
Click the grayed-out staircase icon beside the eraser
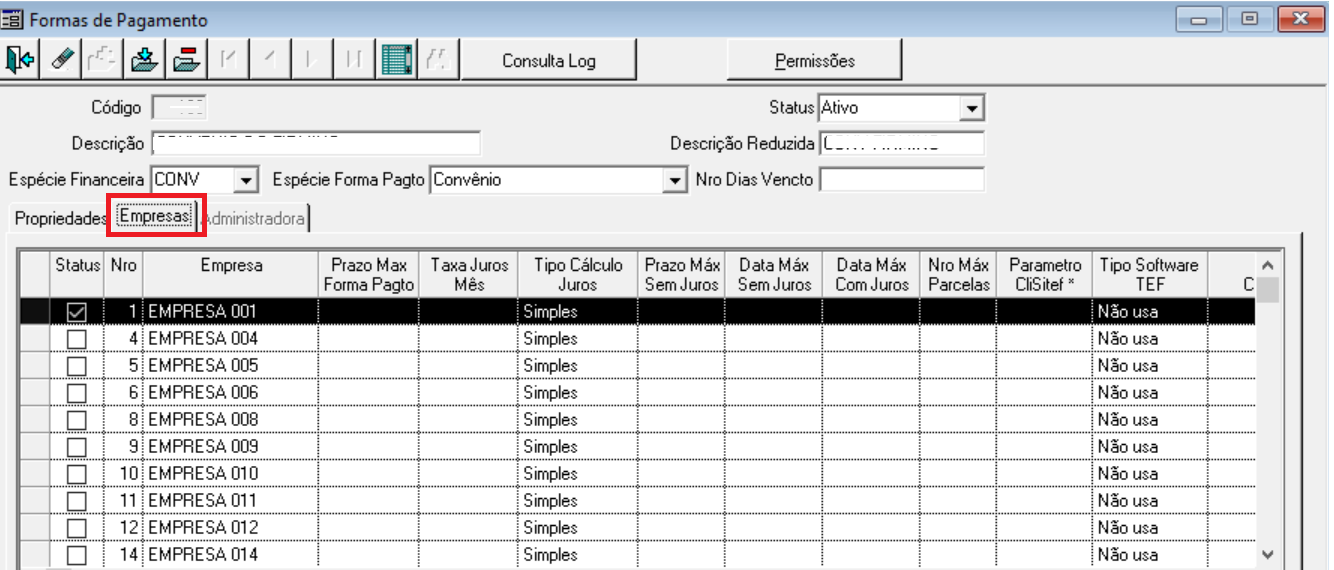click(103, 60)
